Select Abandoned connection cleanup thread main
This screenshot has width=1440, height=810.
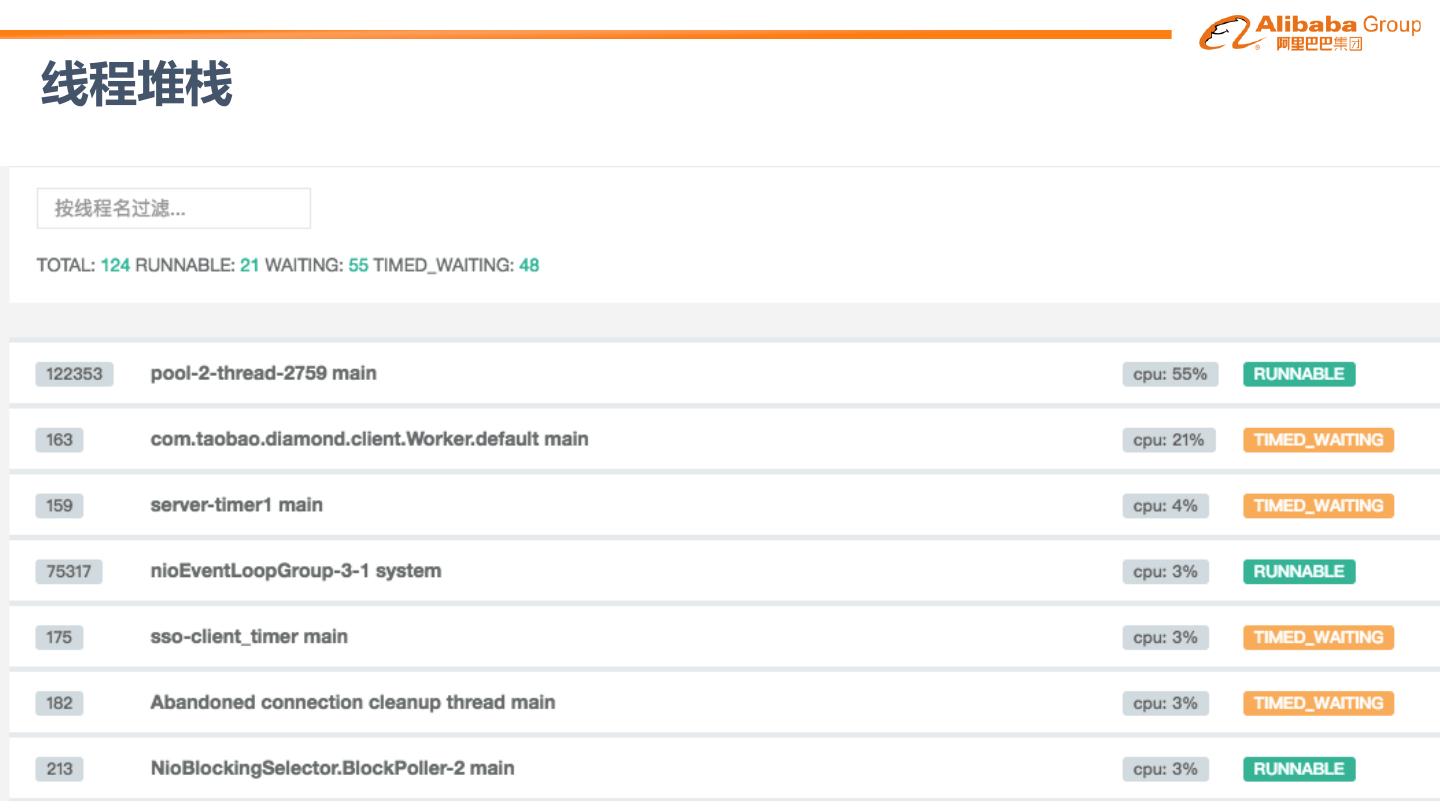(x=352, y=703)
